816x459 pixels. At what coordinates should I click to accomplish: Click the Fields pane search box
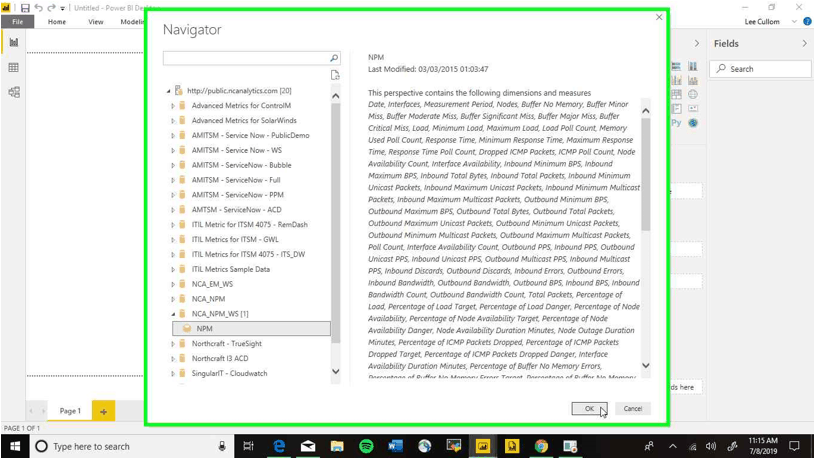click(760, 69)
